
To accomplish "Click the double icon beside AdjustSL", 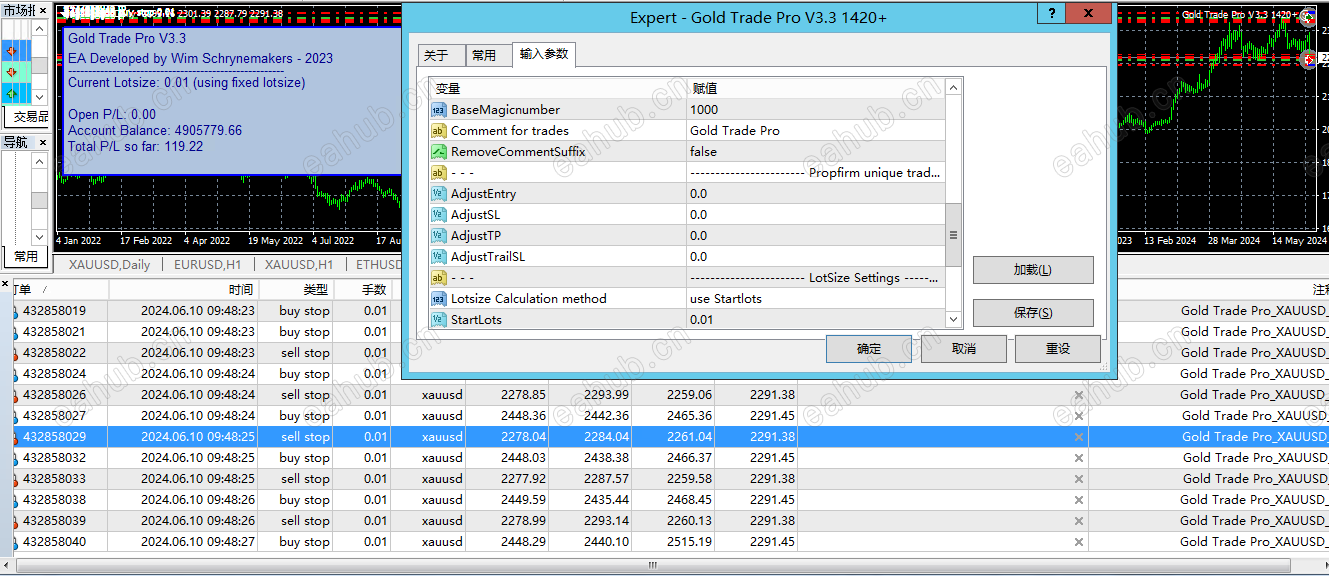I will click(438, 215).
